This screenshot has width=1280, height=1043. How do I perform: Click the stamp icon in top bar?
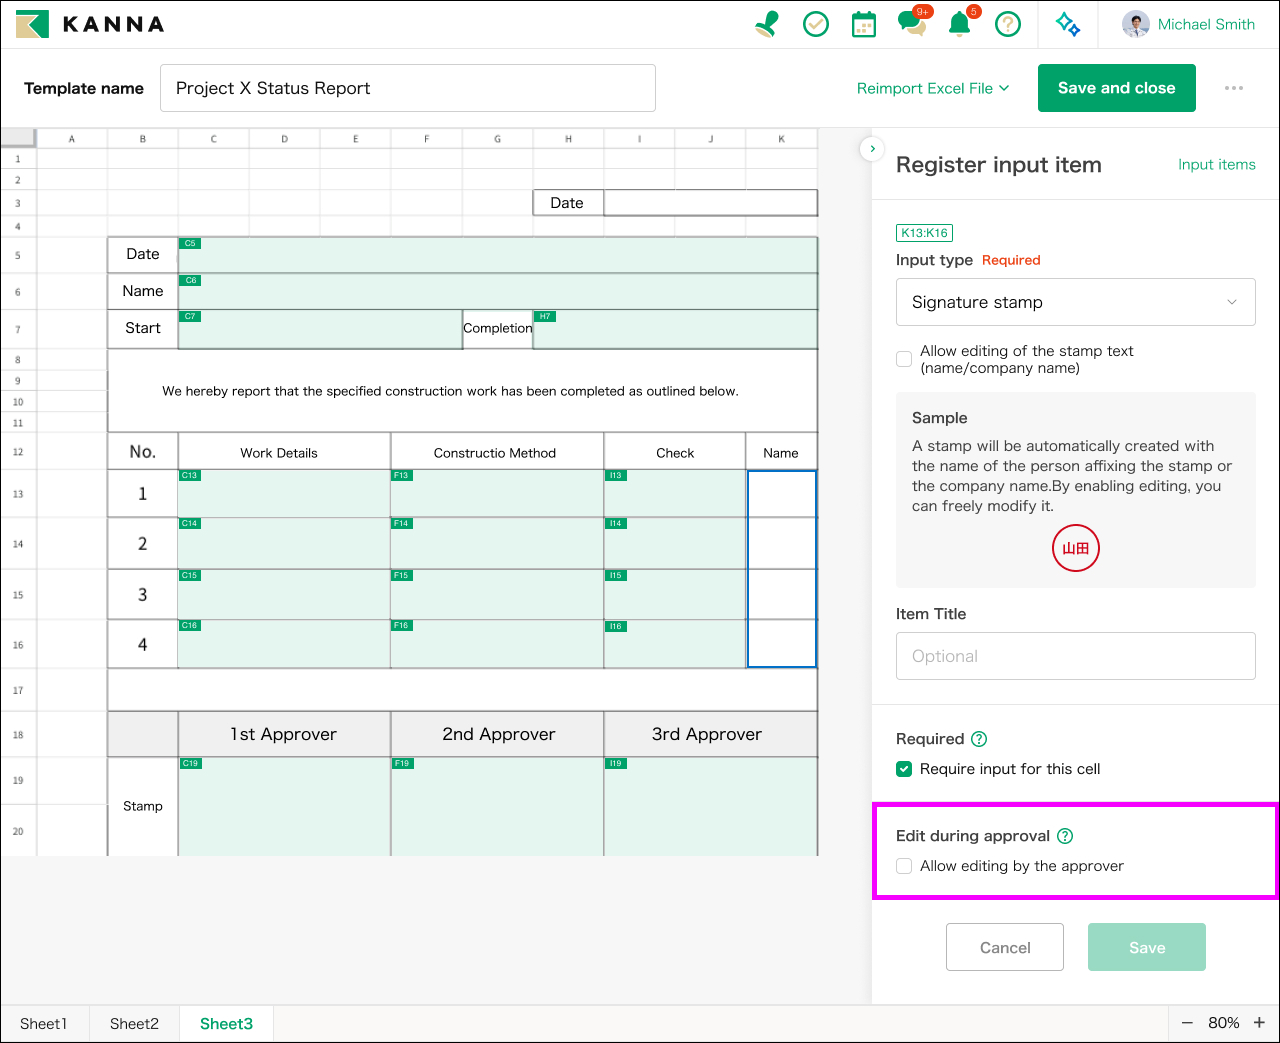coord(767,24)
